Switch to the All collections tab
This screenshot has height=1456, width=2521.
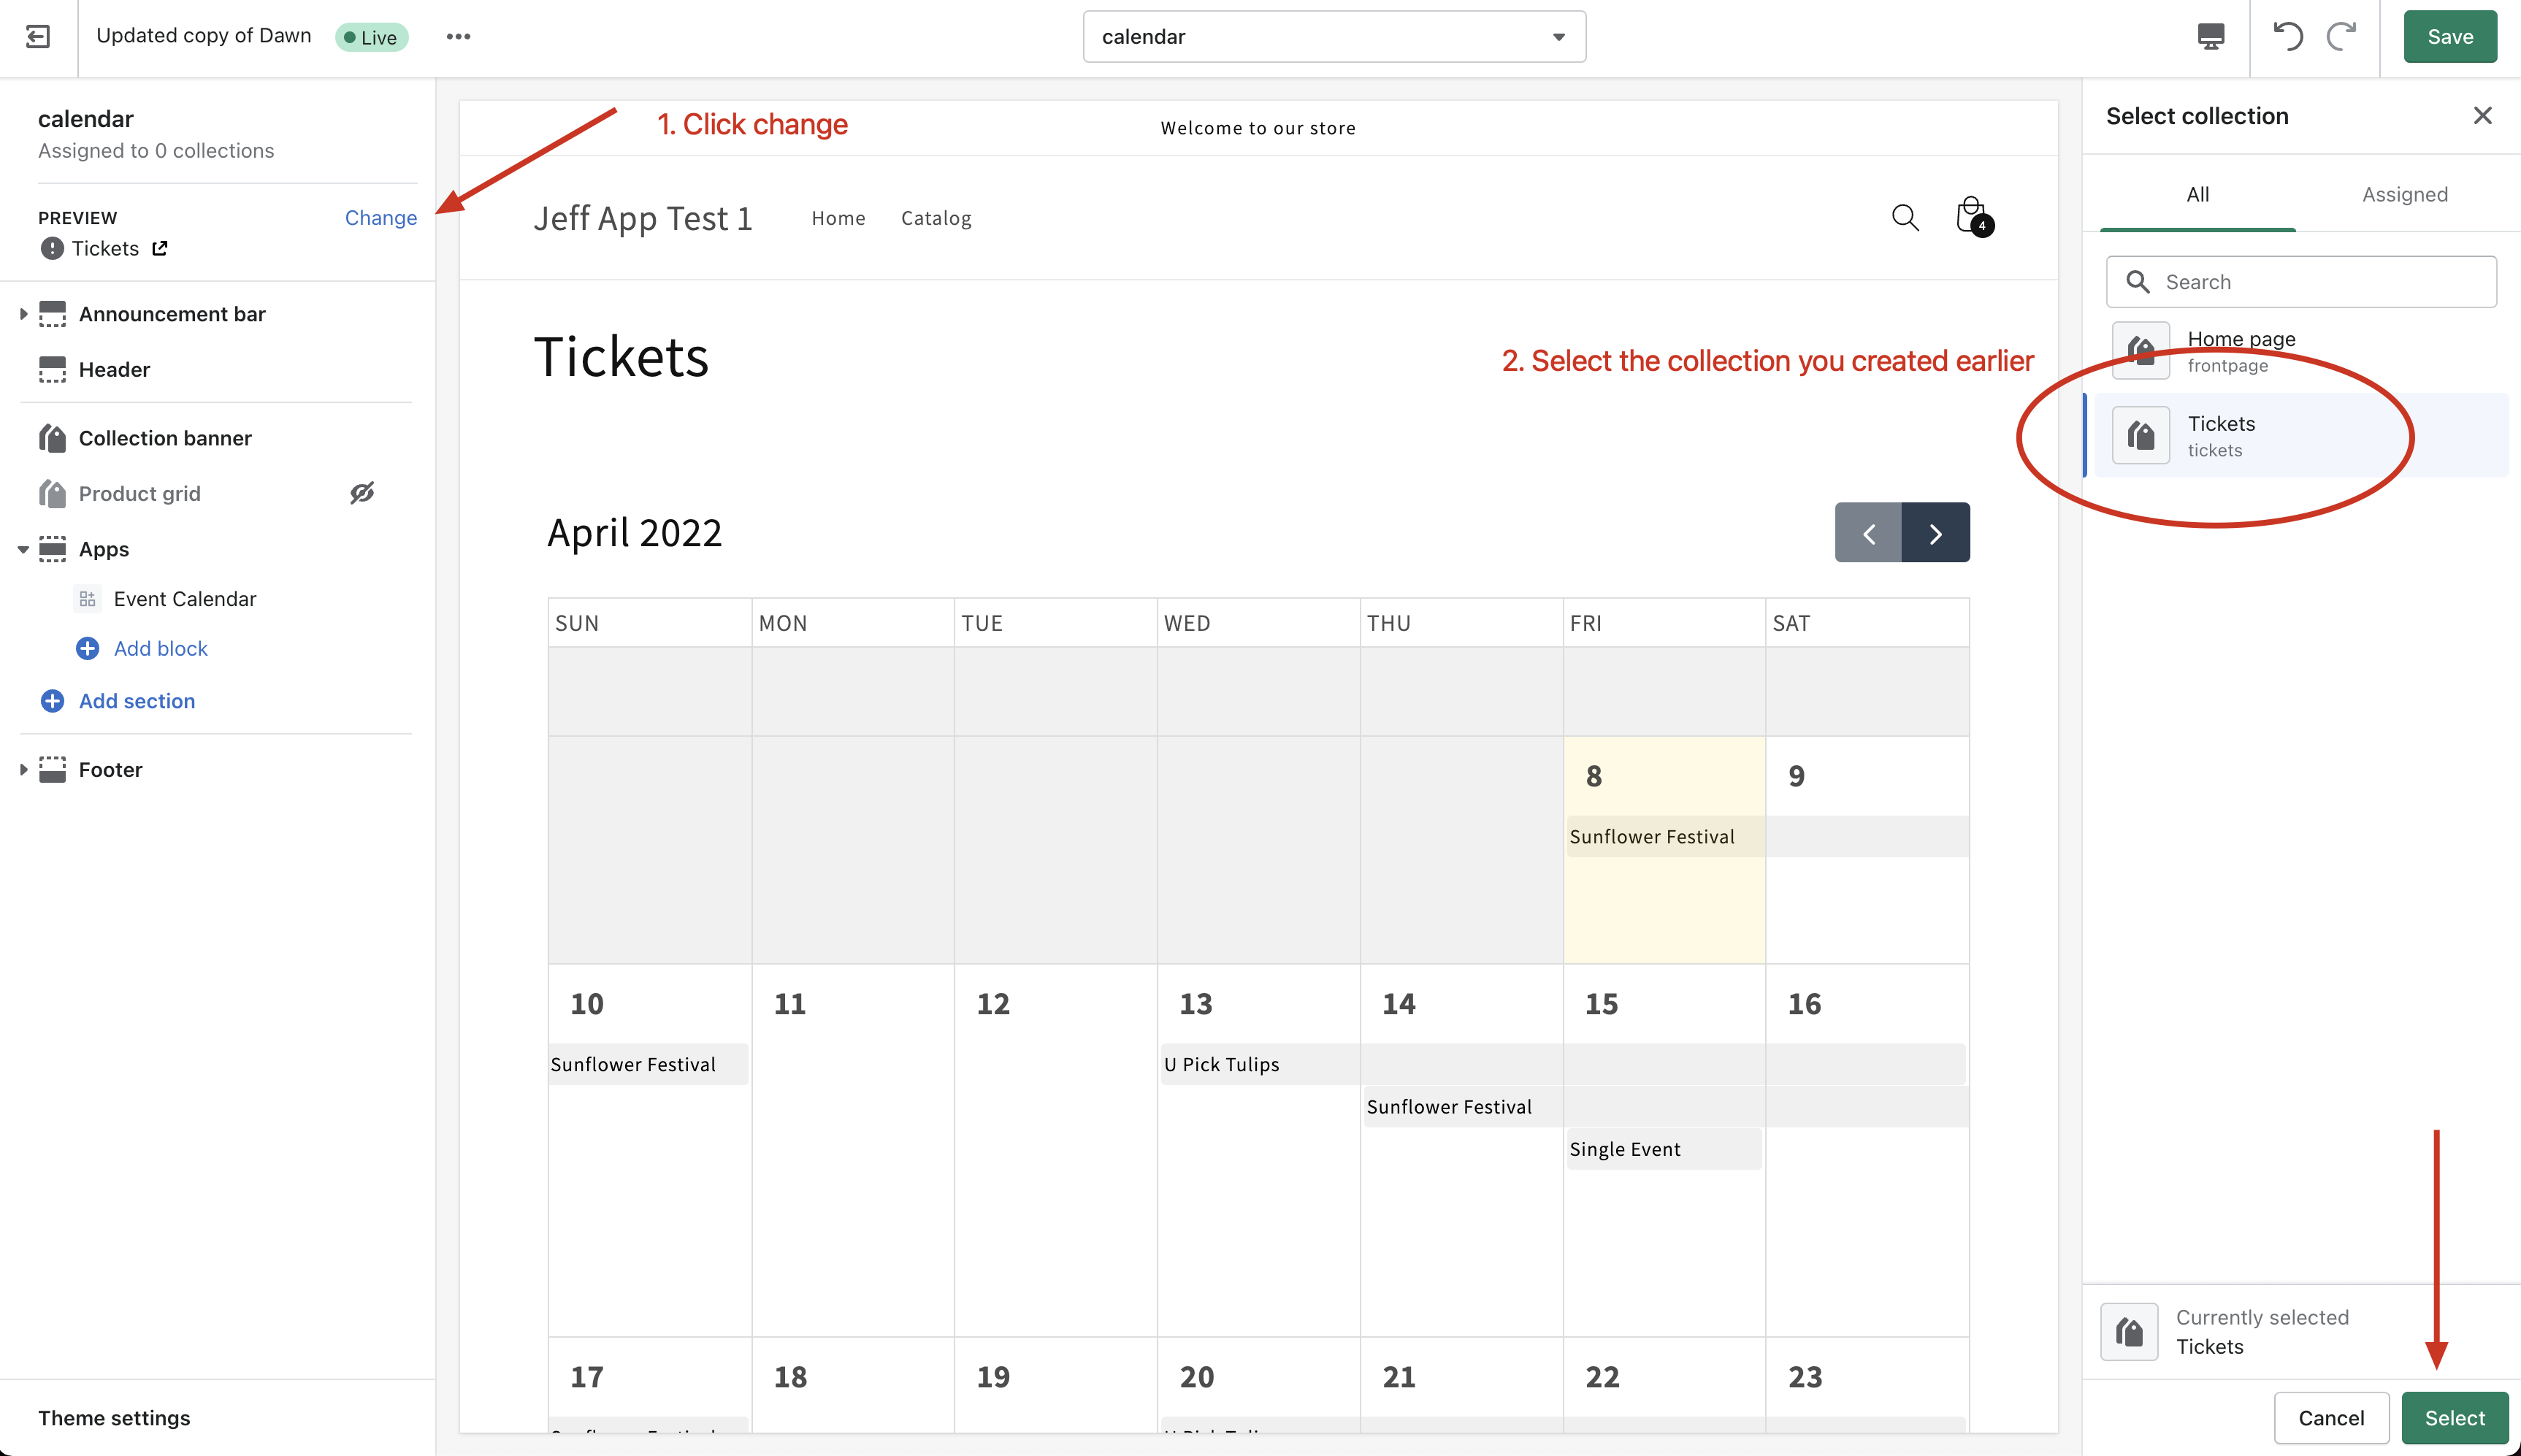click(2197, 194)
